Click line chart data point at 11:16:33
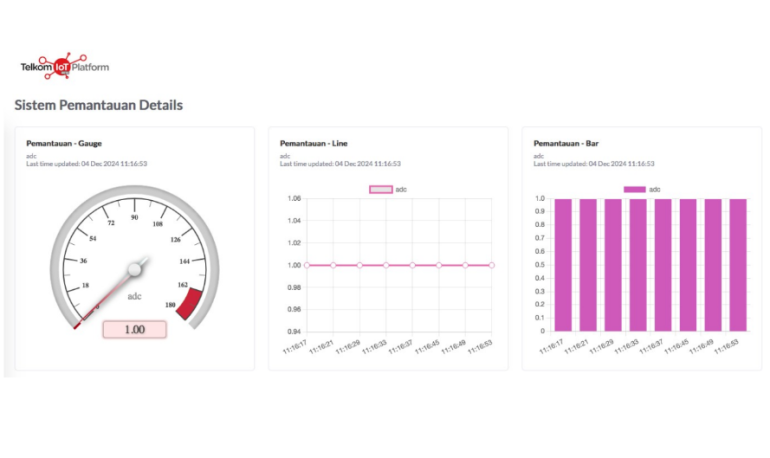Viewport: 770px width, 458px height. [386, 265]
